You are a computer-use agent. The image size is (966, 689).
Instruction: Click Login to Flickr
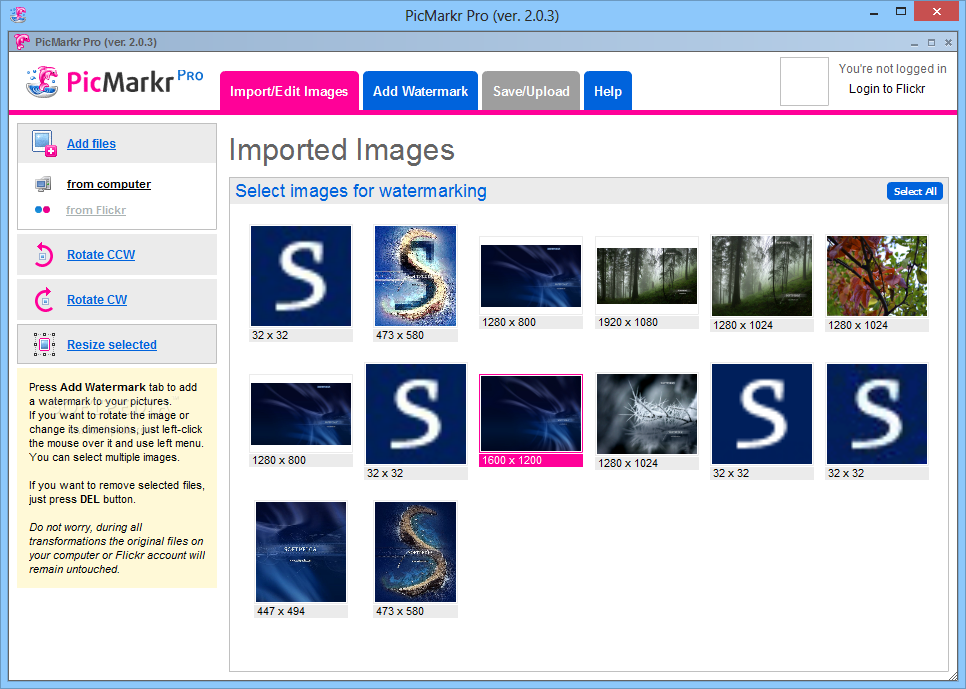tap(887, 89)
